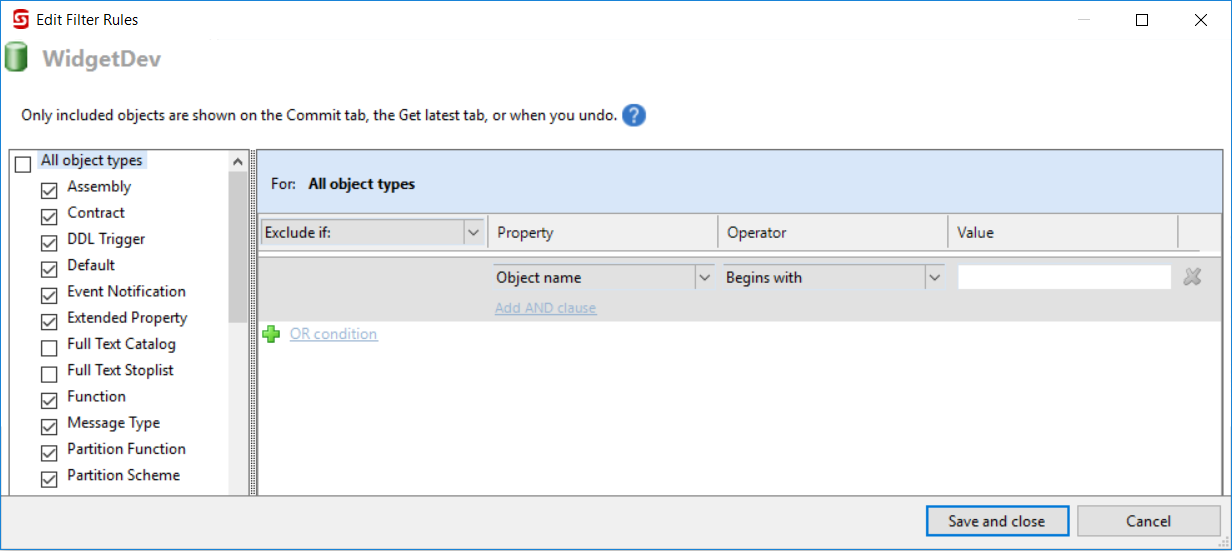This screenshot has height=551, width=1232.
Task: Click the green WidgetDev database icon
Action: coord(16,58)
